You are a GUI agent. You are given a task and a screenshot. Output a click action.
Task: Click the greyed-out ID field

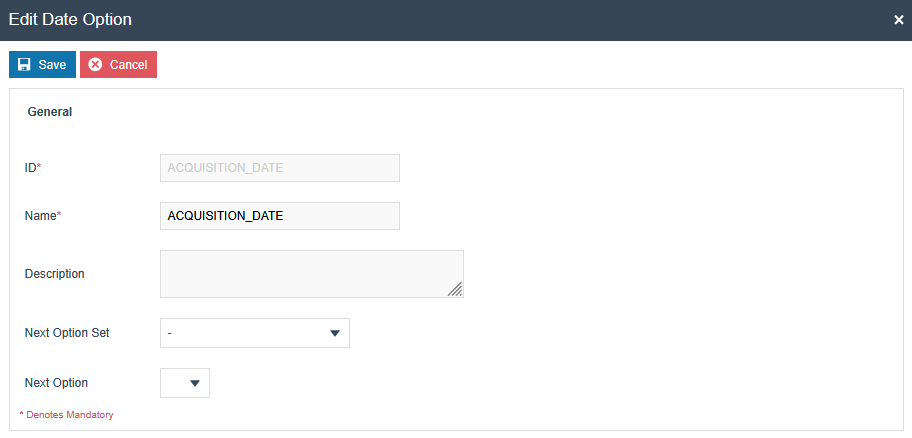[279, 168]
